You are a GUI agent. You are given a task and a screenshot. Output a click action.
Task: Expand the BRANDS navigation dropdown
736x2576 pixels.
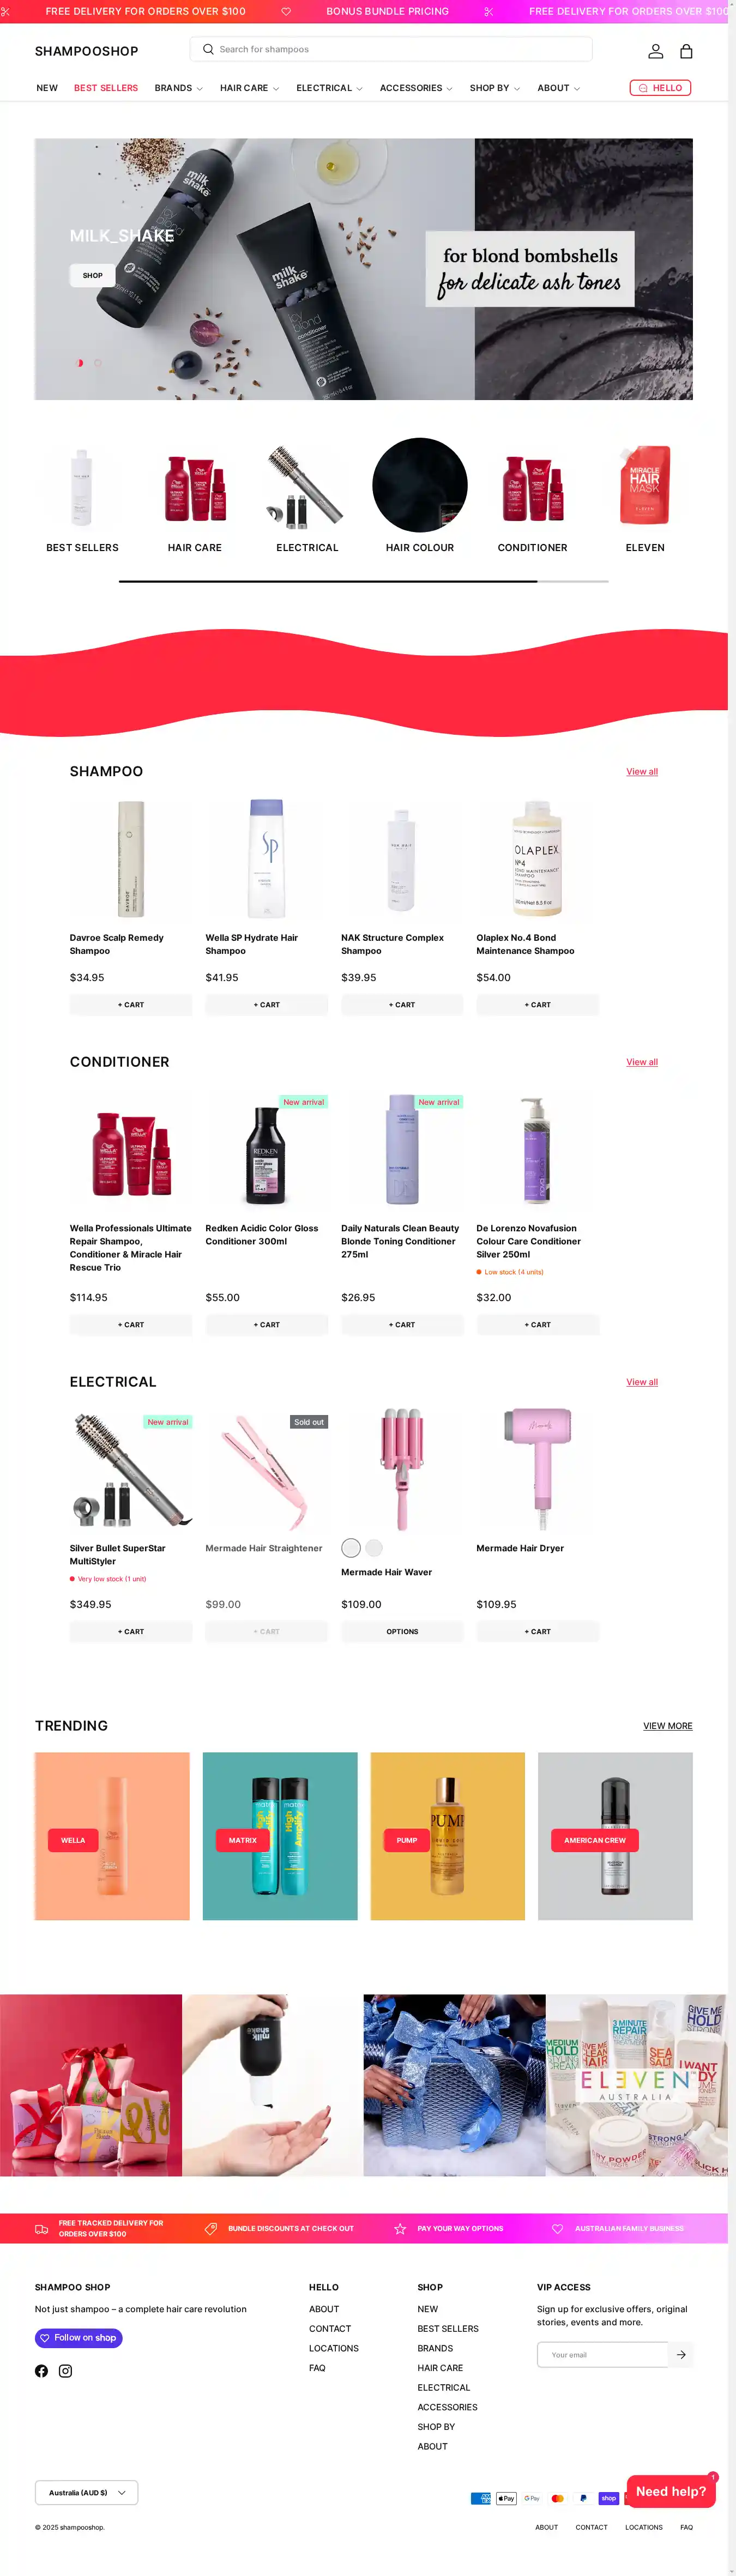click(x=179, y=88)
